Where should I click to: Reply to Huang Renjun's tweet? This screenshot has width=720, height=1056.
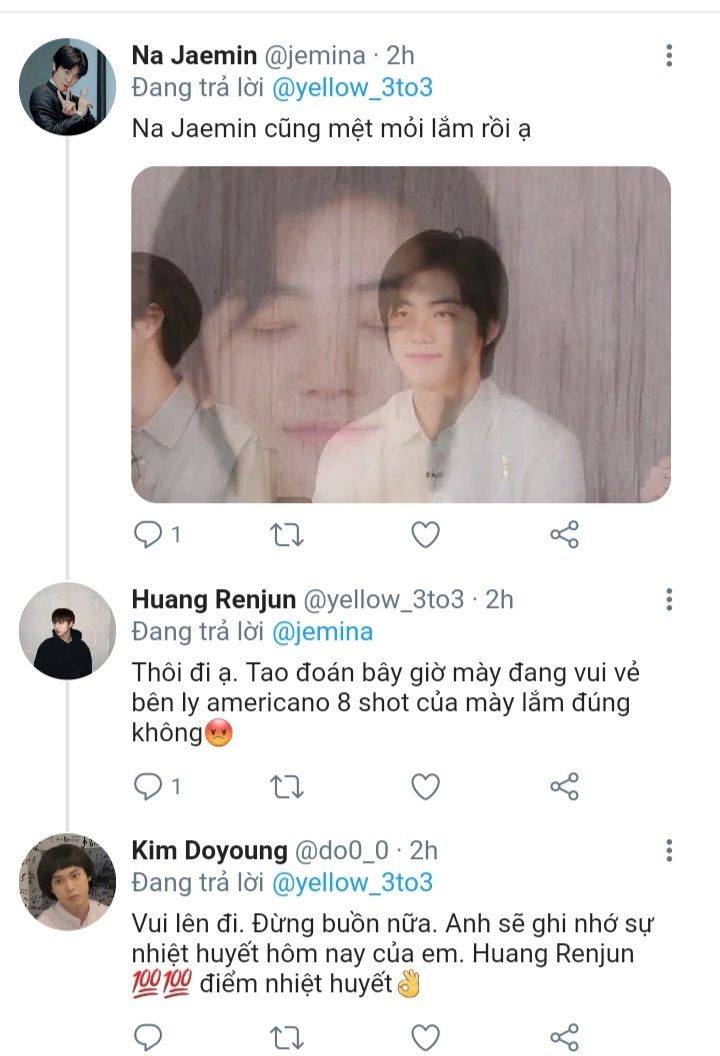pyautogui.click(x=148, y=787)
